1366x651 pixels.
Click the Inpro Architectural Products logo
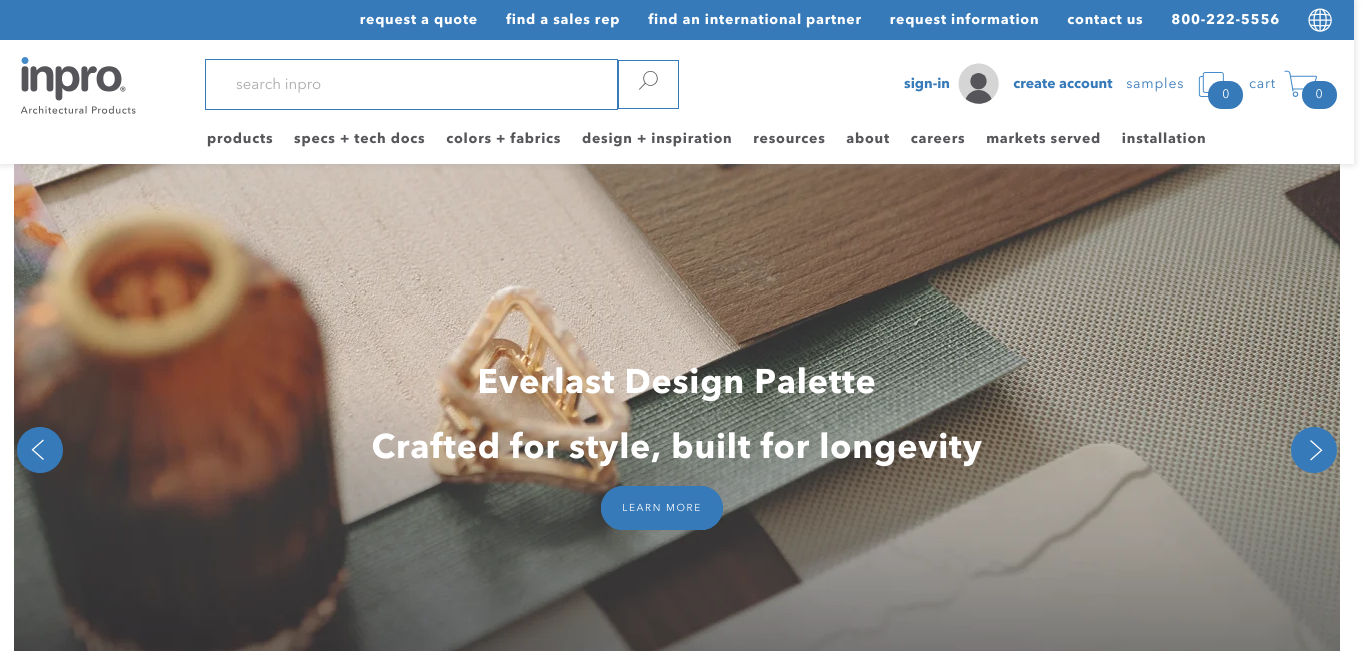tap(78, 86)
